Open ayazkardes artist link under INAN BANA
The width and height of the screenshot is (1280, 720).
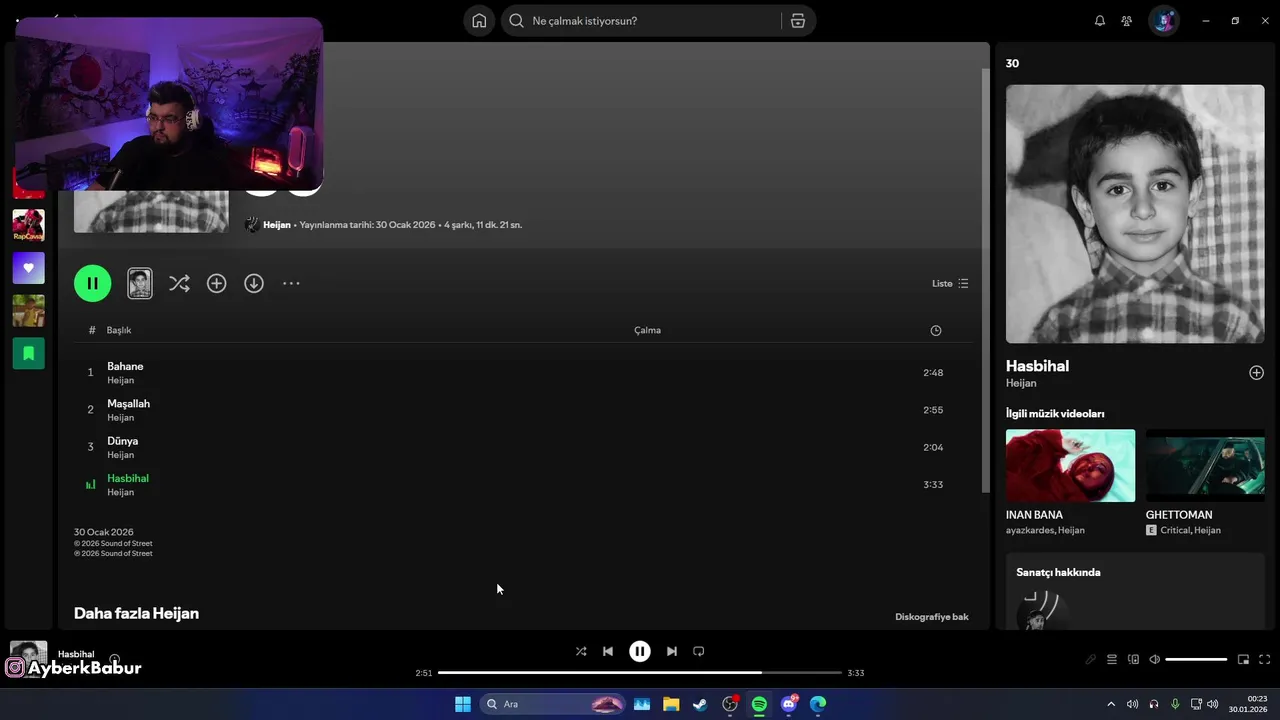click(1030, 530)
